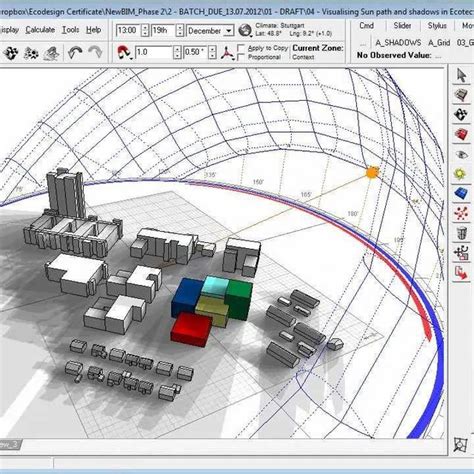Click the red cube icon in right toolbar
The height and width of the screenshot is (474, 474).
coord(461,134)
